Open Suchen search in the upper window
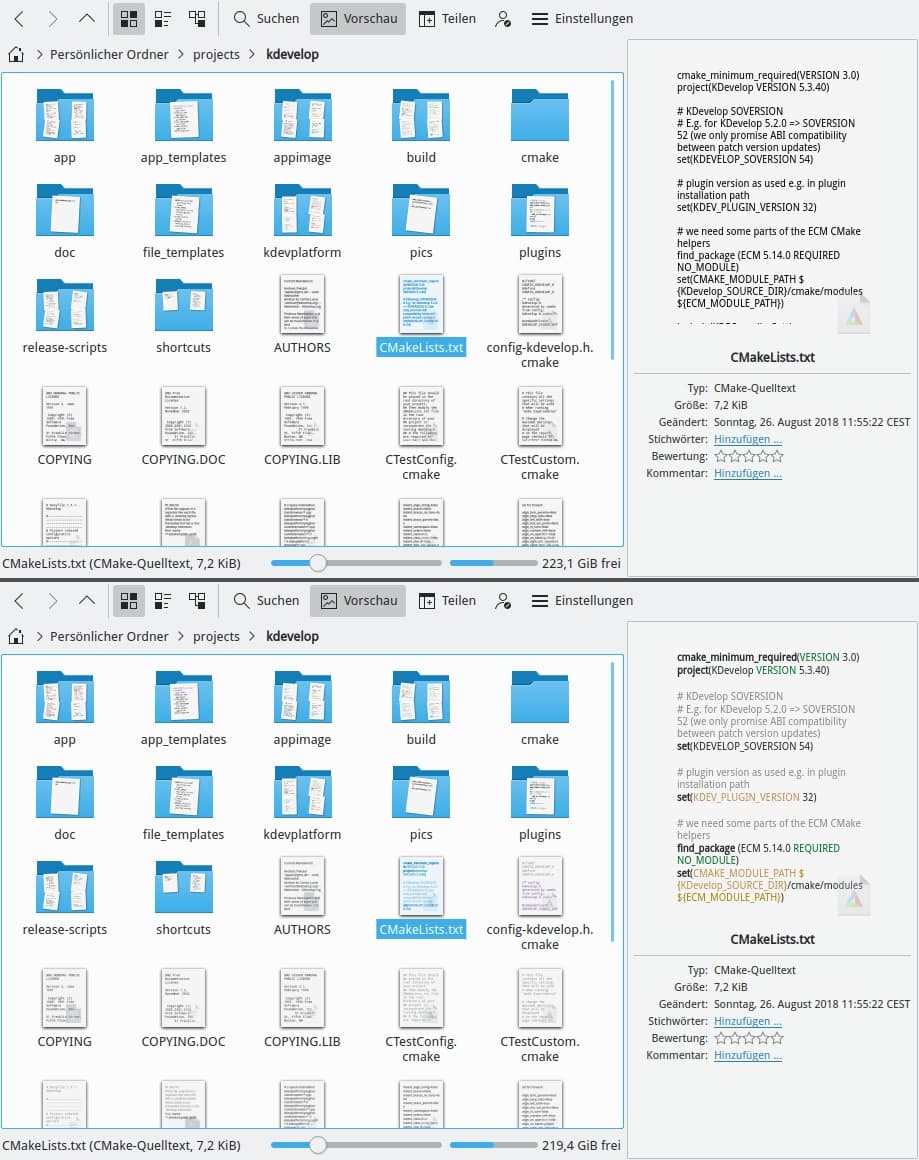This screenshot has width=919, height=1160. pyautogui.click(x=266, y=18)
